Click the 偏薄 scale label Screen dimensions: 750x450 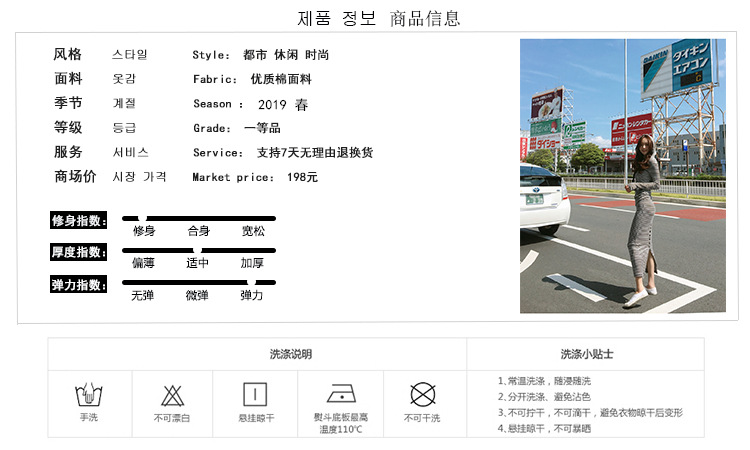143,263
